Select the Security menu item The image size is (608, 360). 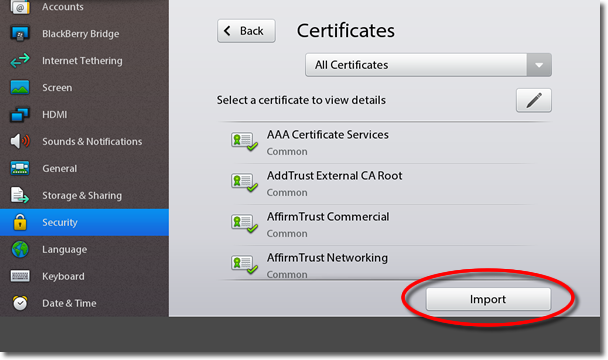[x=84, y=222]
